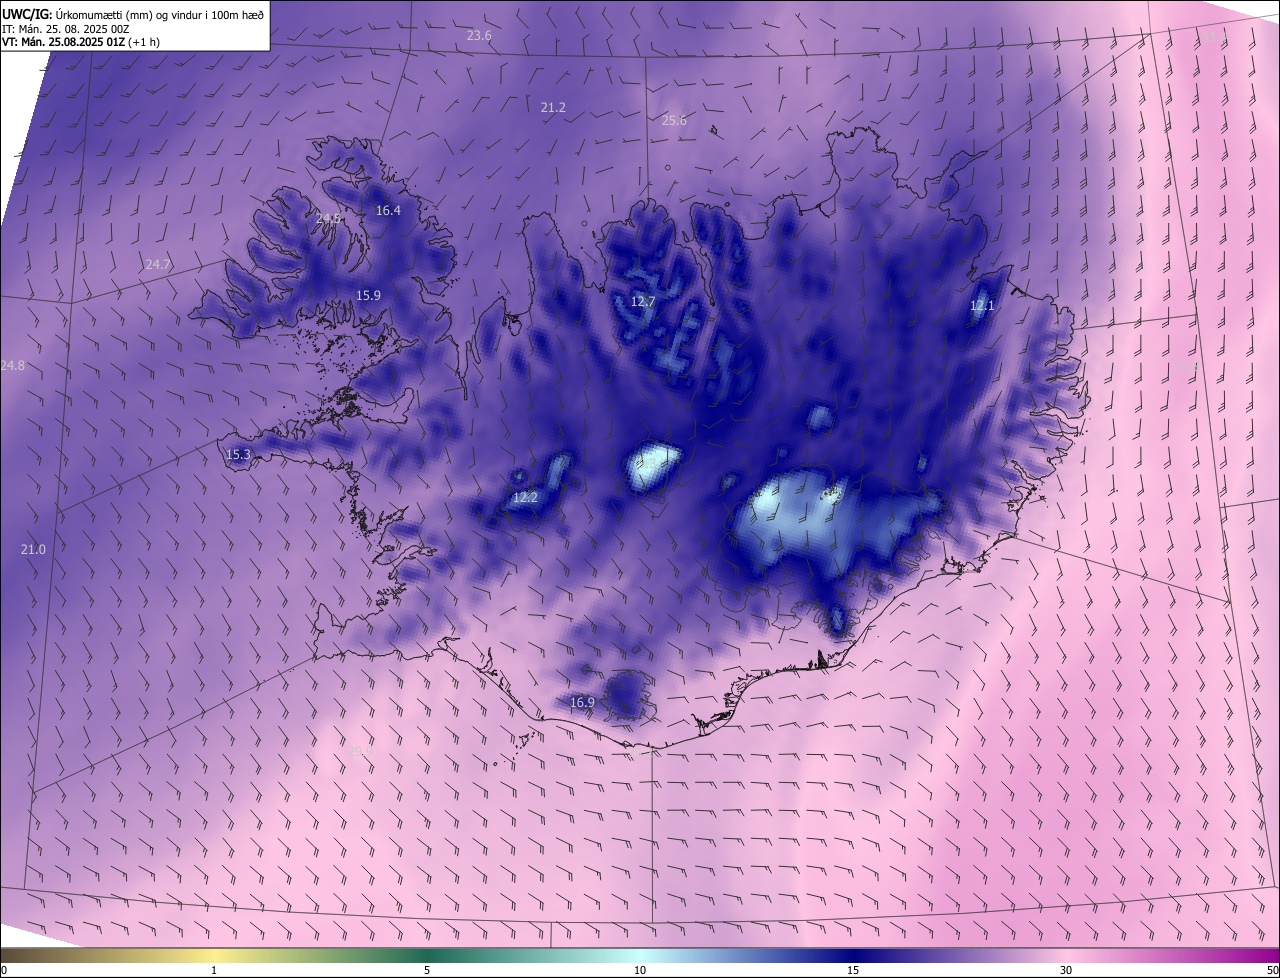
Task: Click the 23.6 value label on the map
Action: click(x=480, y=36)
